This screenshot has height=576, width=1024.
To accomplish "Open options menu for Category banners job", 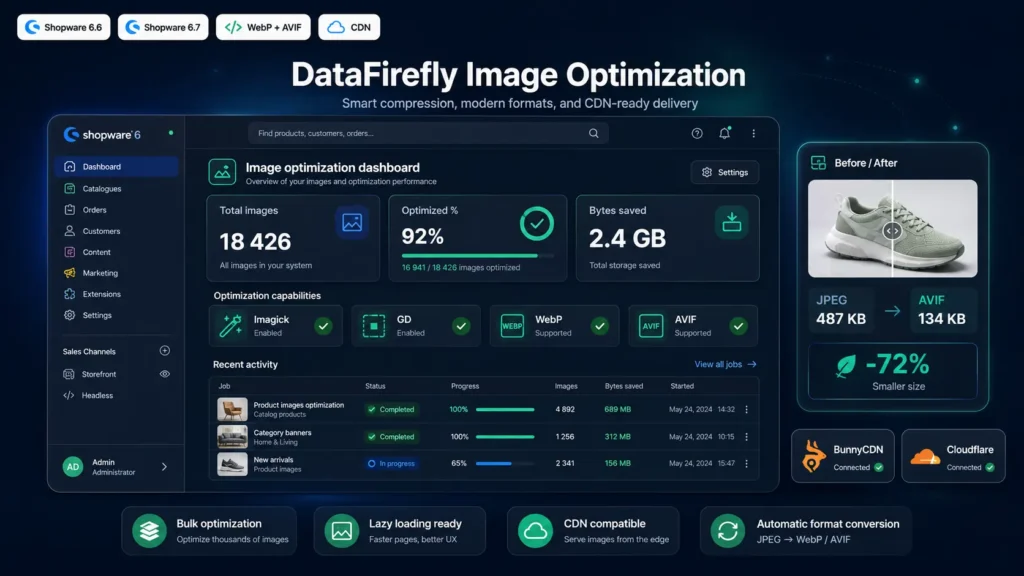I will tap(746, 437).
